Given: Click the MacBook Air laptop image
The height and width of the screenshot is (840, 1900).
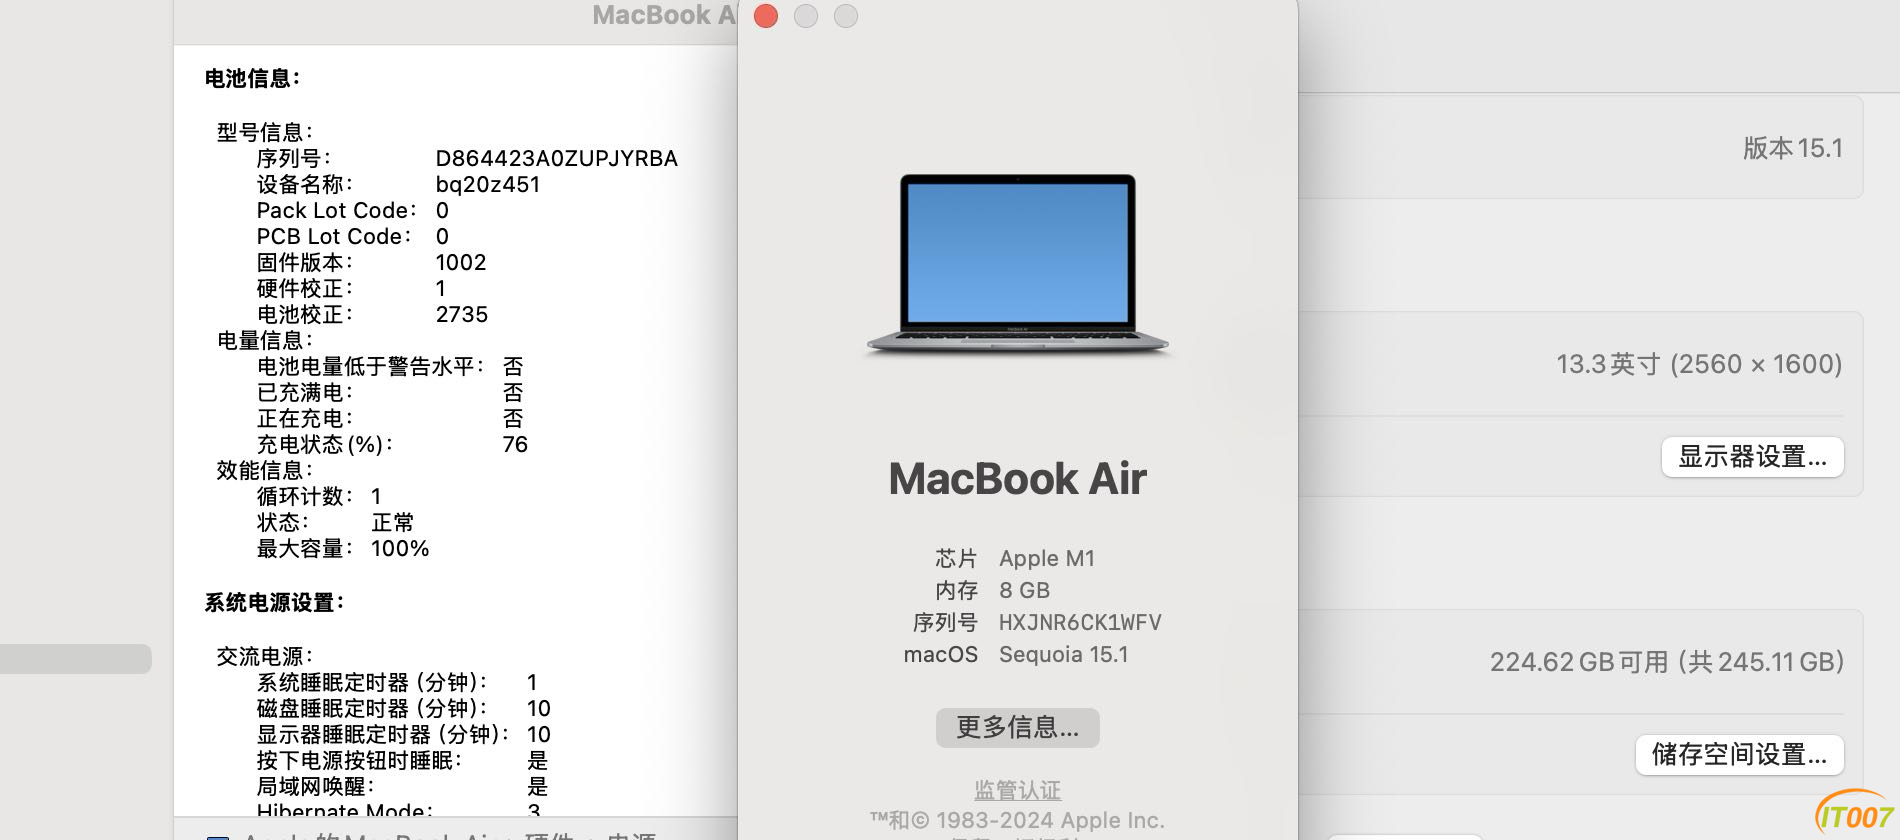Looking at the screenshot, I should [1017, 264].
